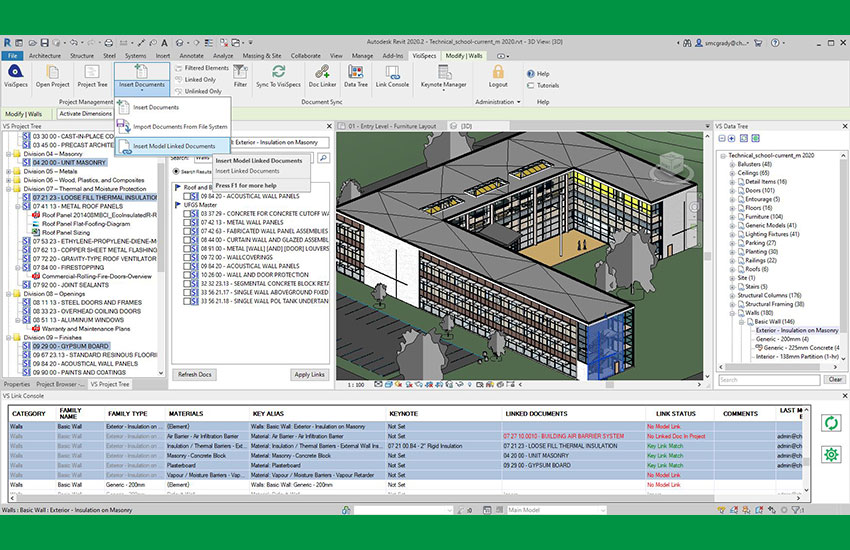
Task: Click the VisiSpecs ribbon icon
Action: [x=16, y=75]
